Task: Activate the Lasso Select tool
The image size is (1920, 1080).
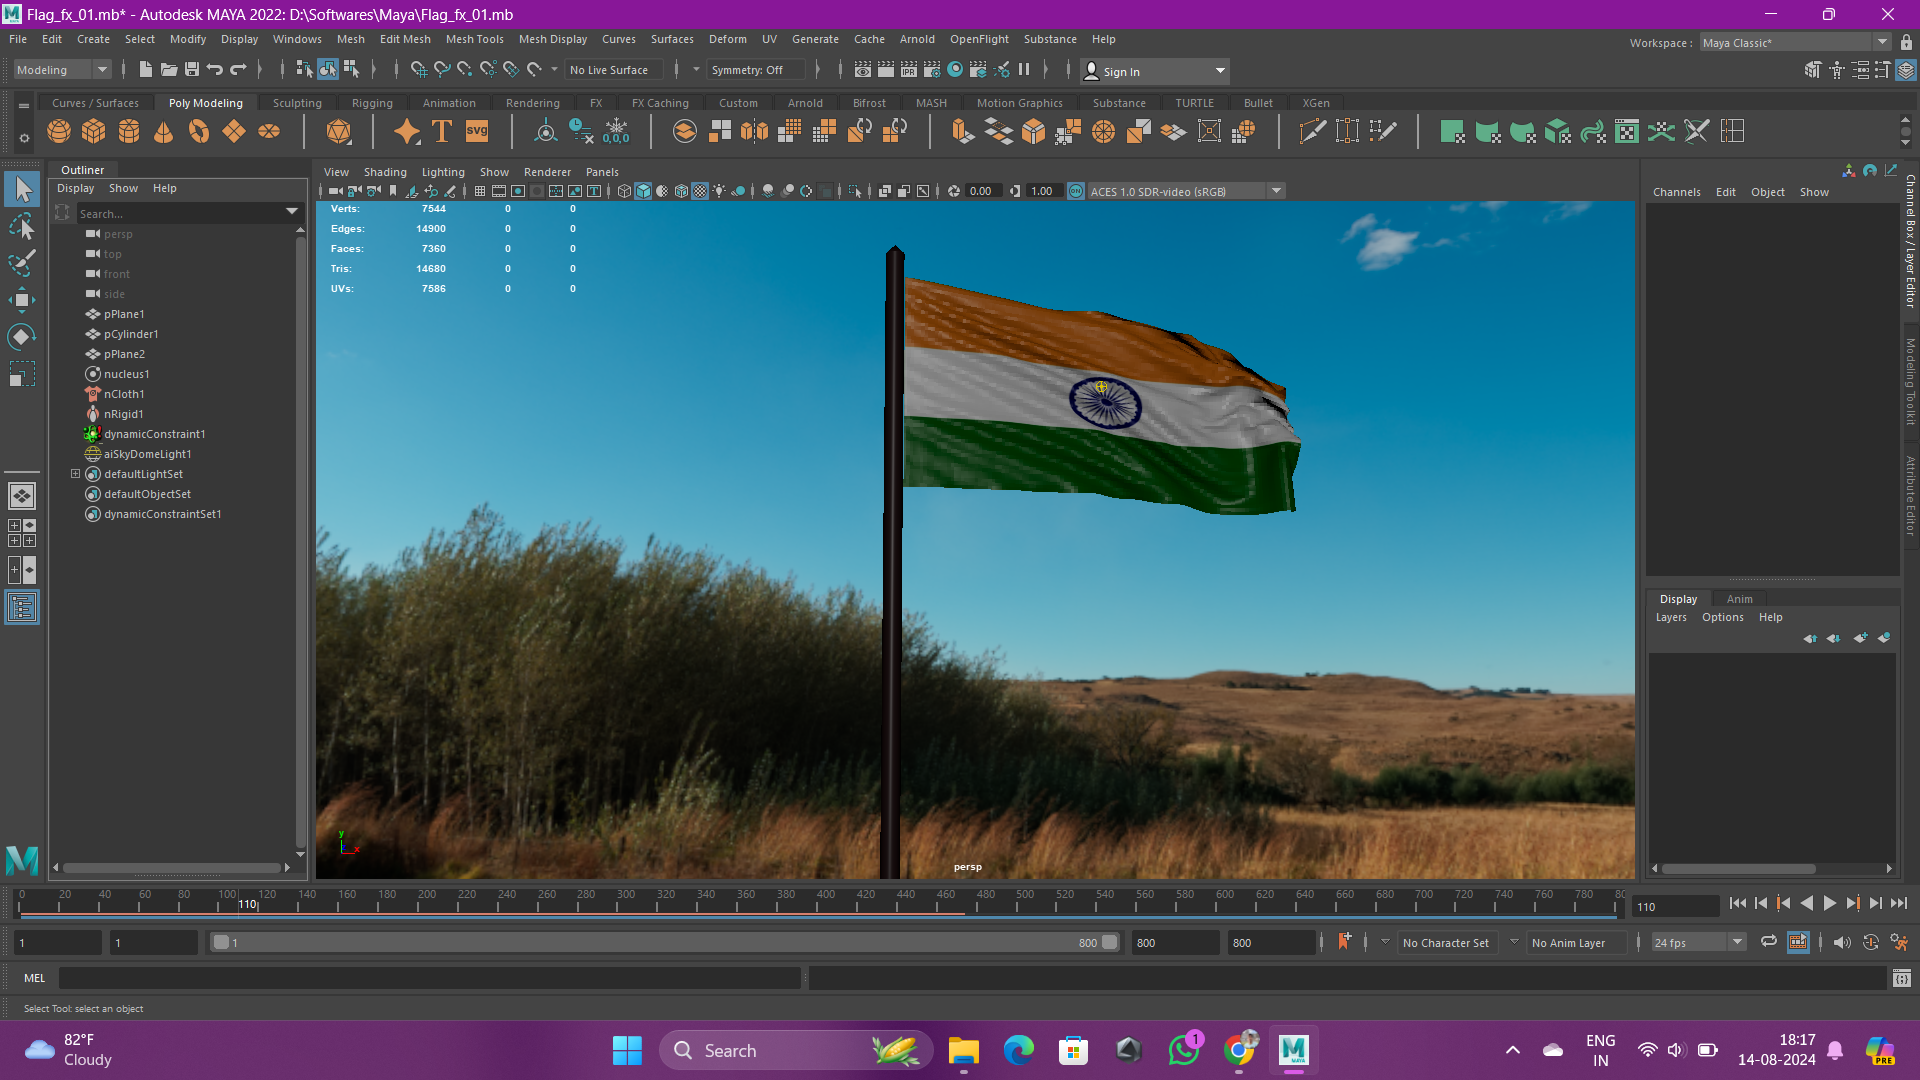Action: click(22, 227)
